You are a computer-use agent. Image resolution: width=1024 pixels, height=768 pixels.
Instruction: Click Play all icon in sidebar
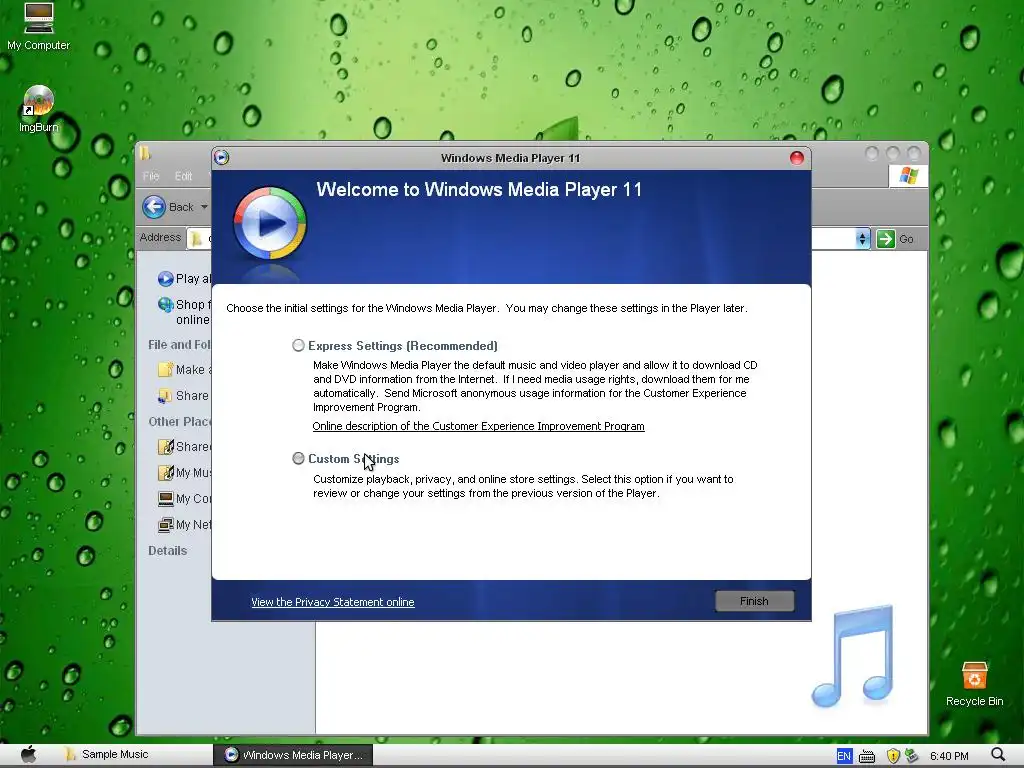click(165, 279)
